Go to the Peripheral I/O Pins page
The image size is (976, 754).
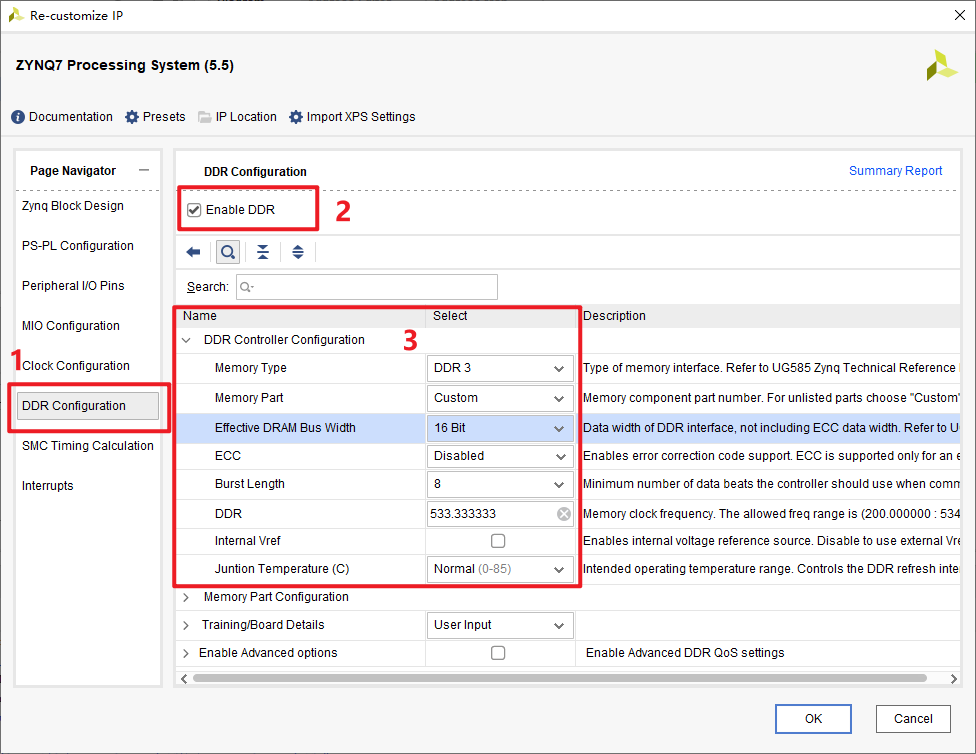[73, 286]
